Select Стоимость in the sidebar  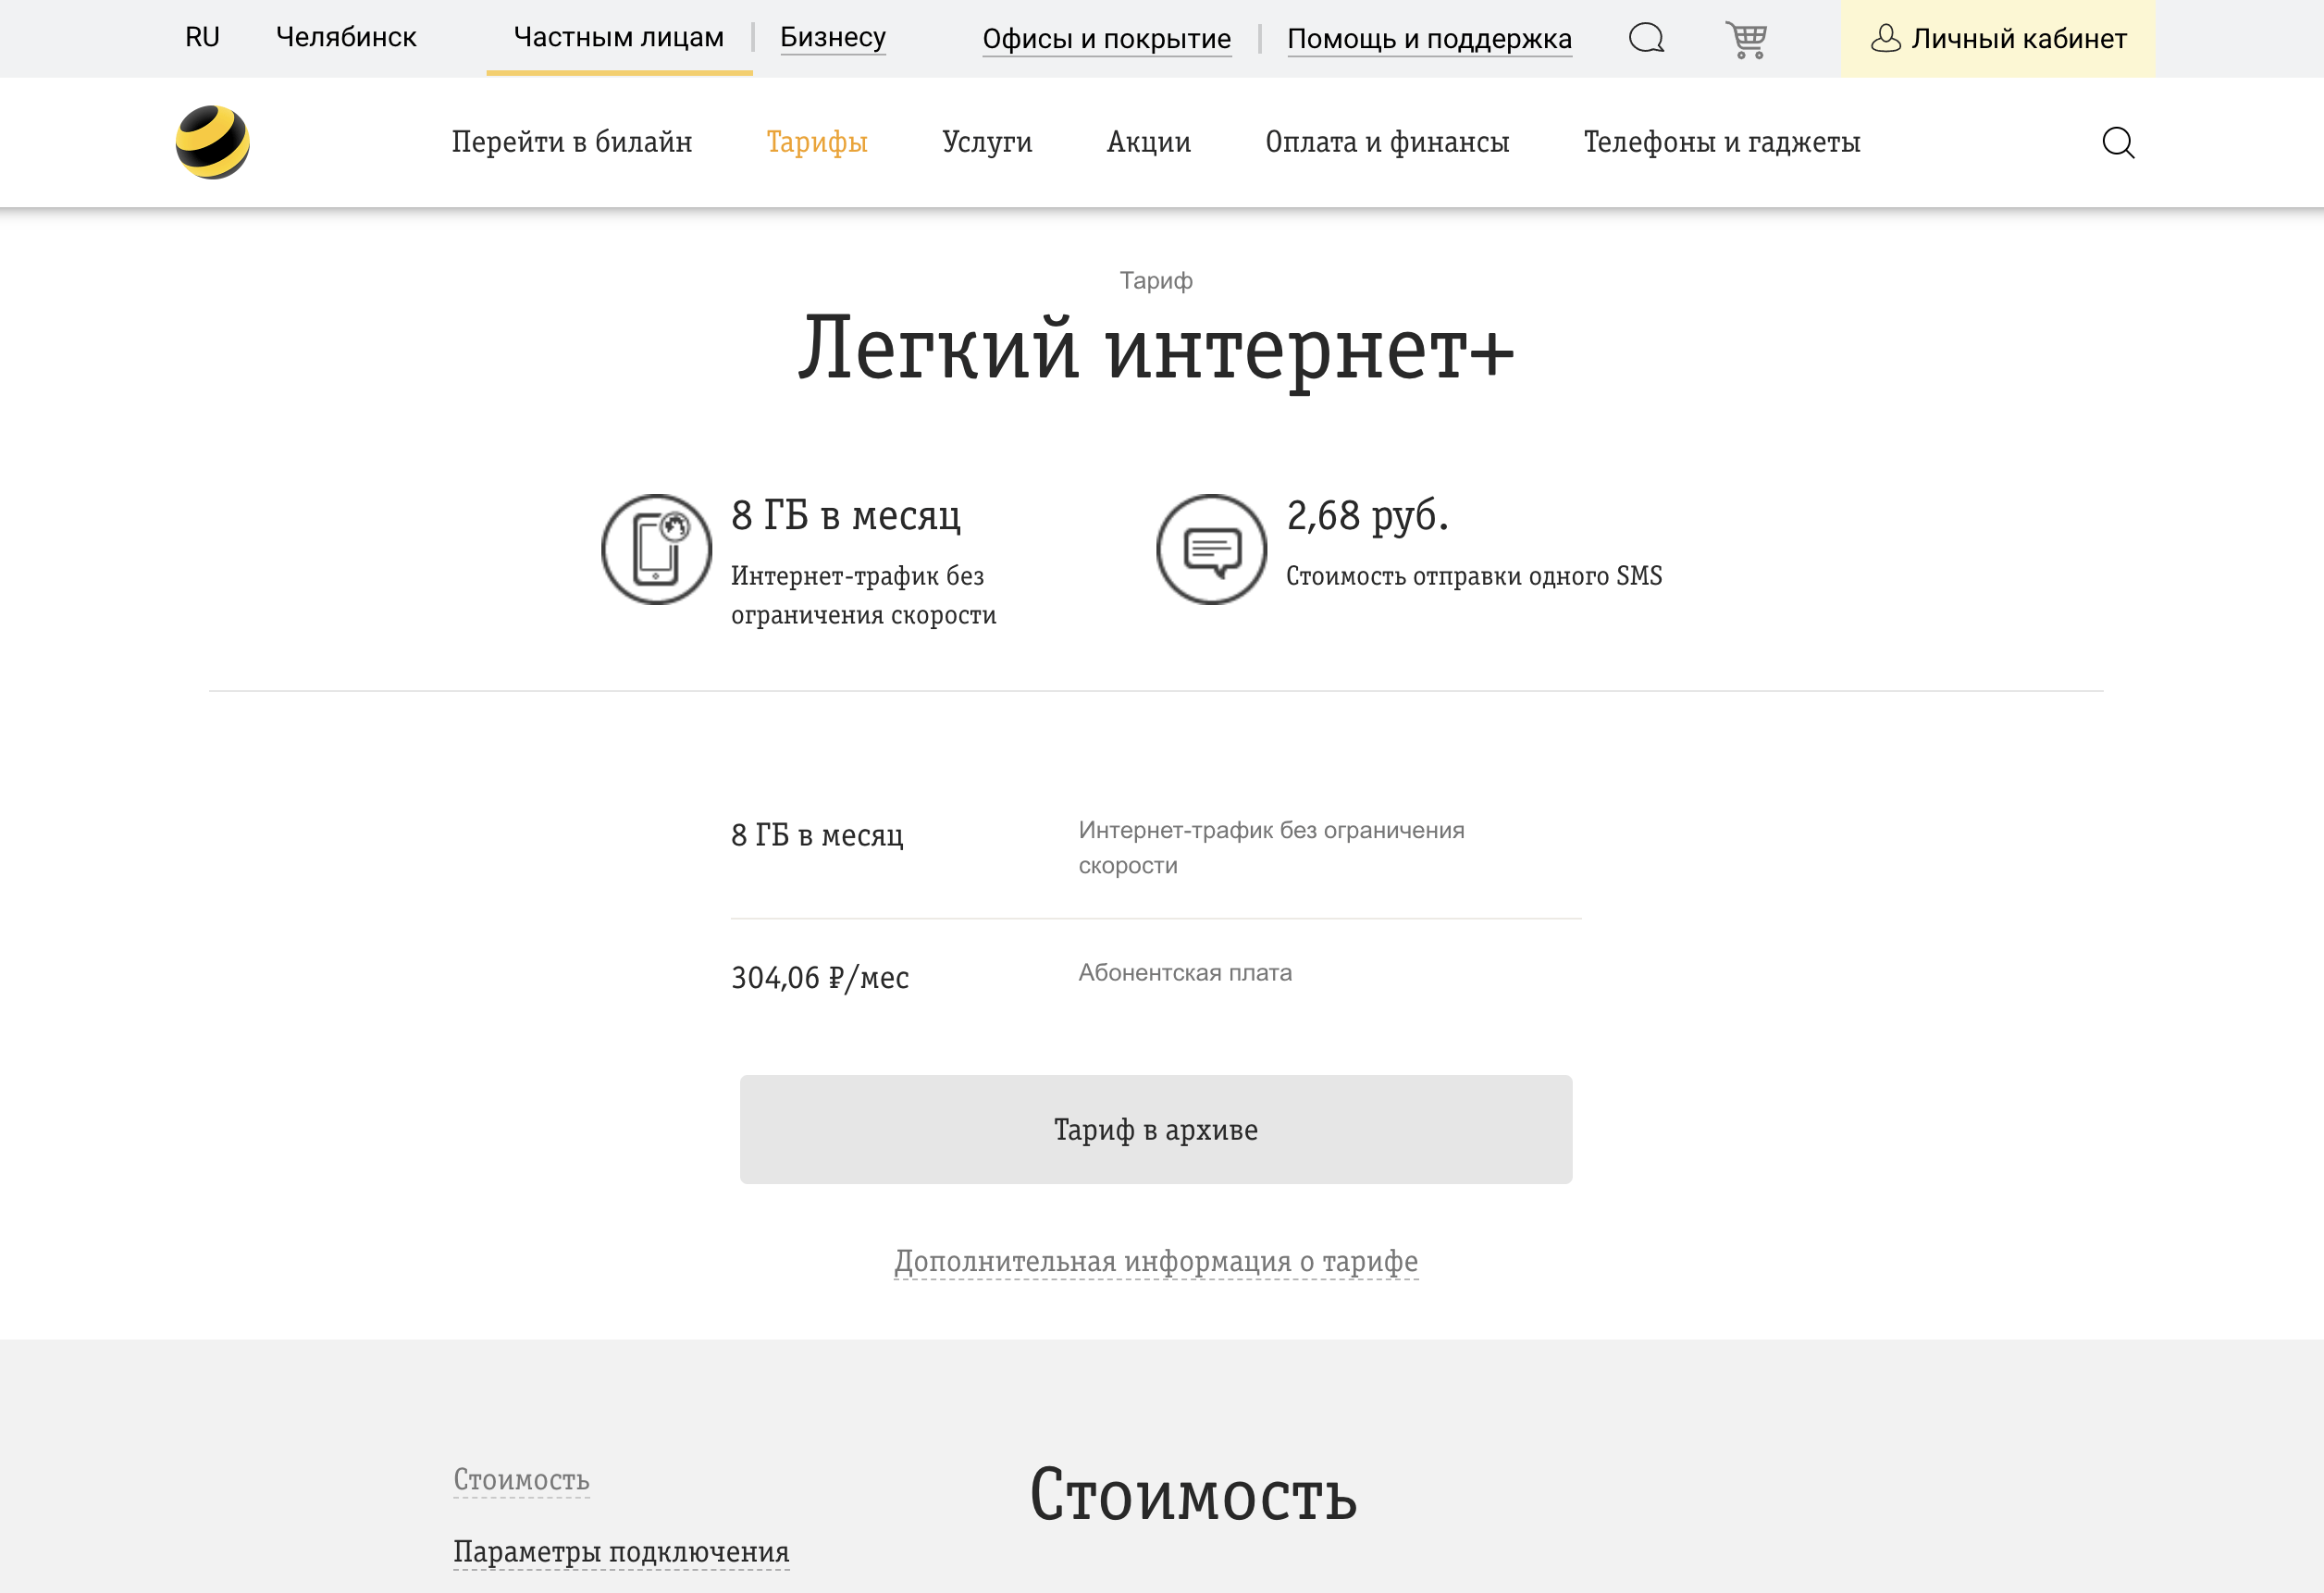coord(521,1479)
